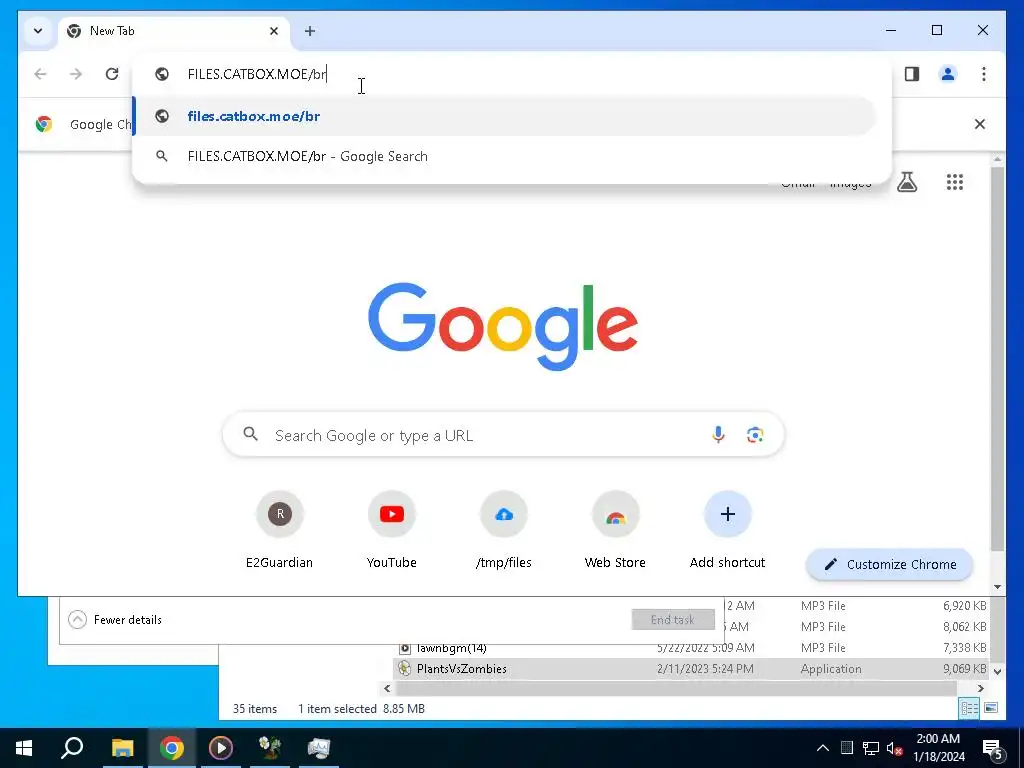
Task: Click in the address bar text
Action: click(257, 74)
